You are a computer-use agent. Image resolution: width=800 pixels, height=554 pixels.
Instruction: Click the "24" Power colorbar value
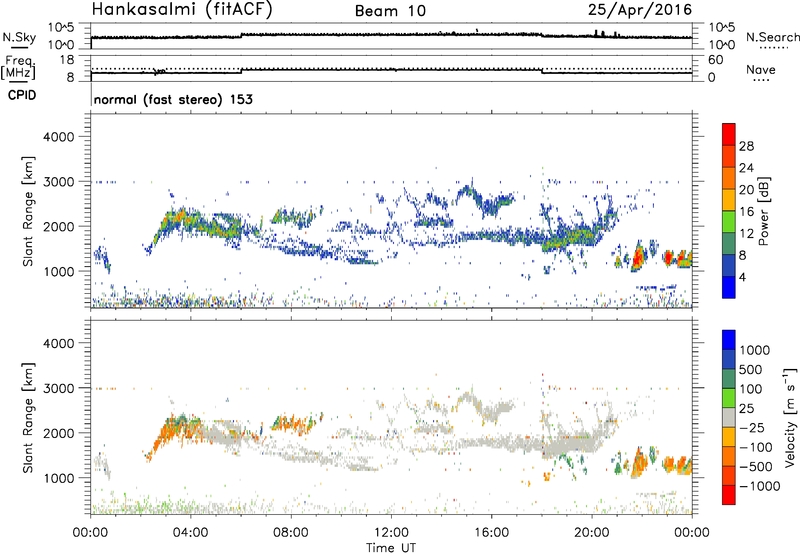tap(746, 168)
